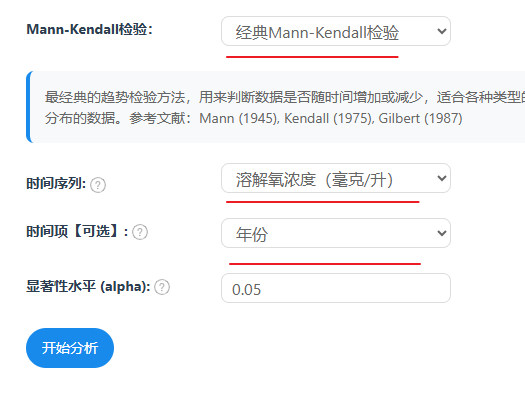Click the 显著性水平 (alpha) label
This screenshot has height=397, width=525.
pyautogui.click(x=88, y=287)
